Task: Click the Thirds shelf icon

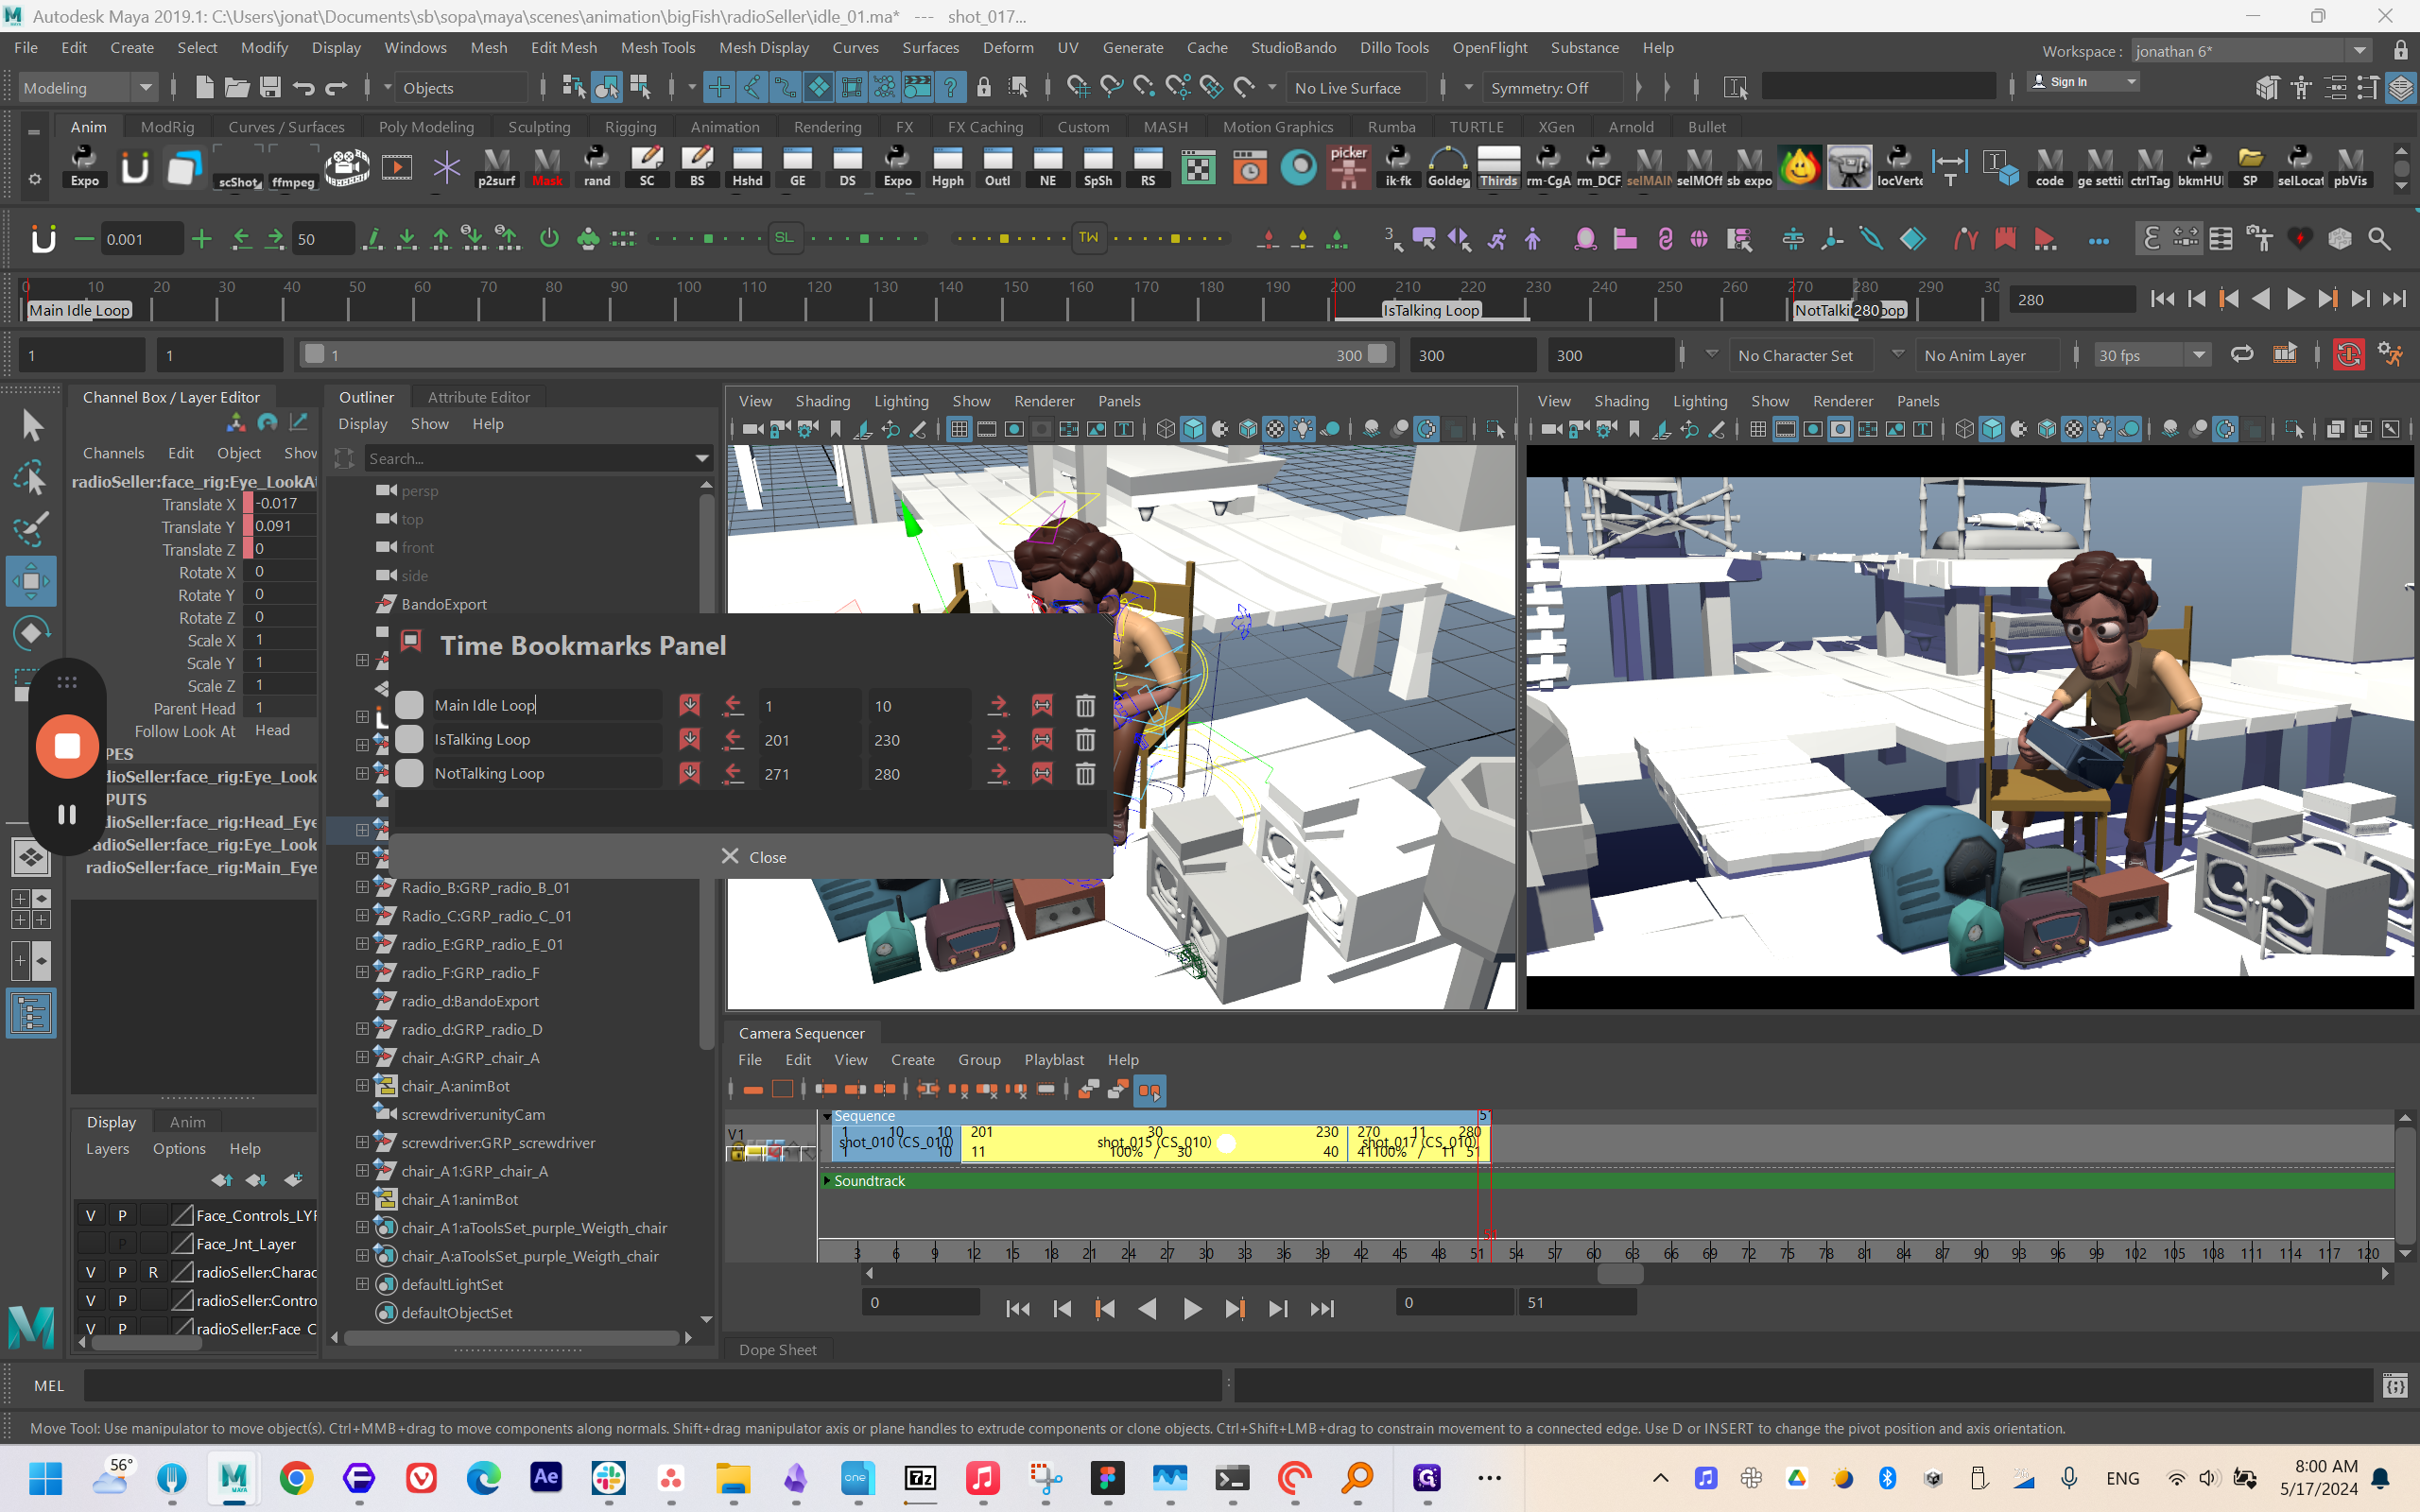Action: 1498,166
